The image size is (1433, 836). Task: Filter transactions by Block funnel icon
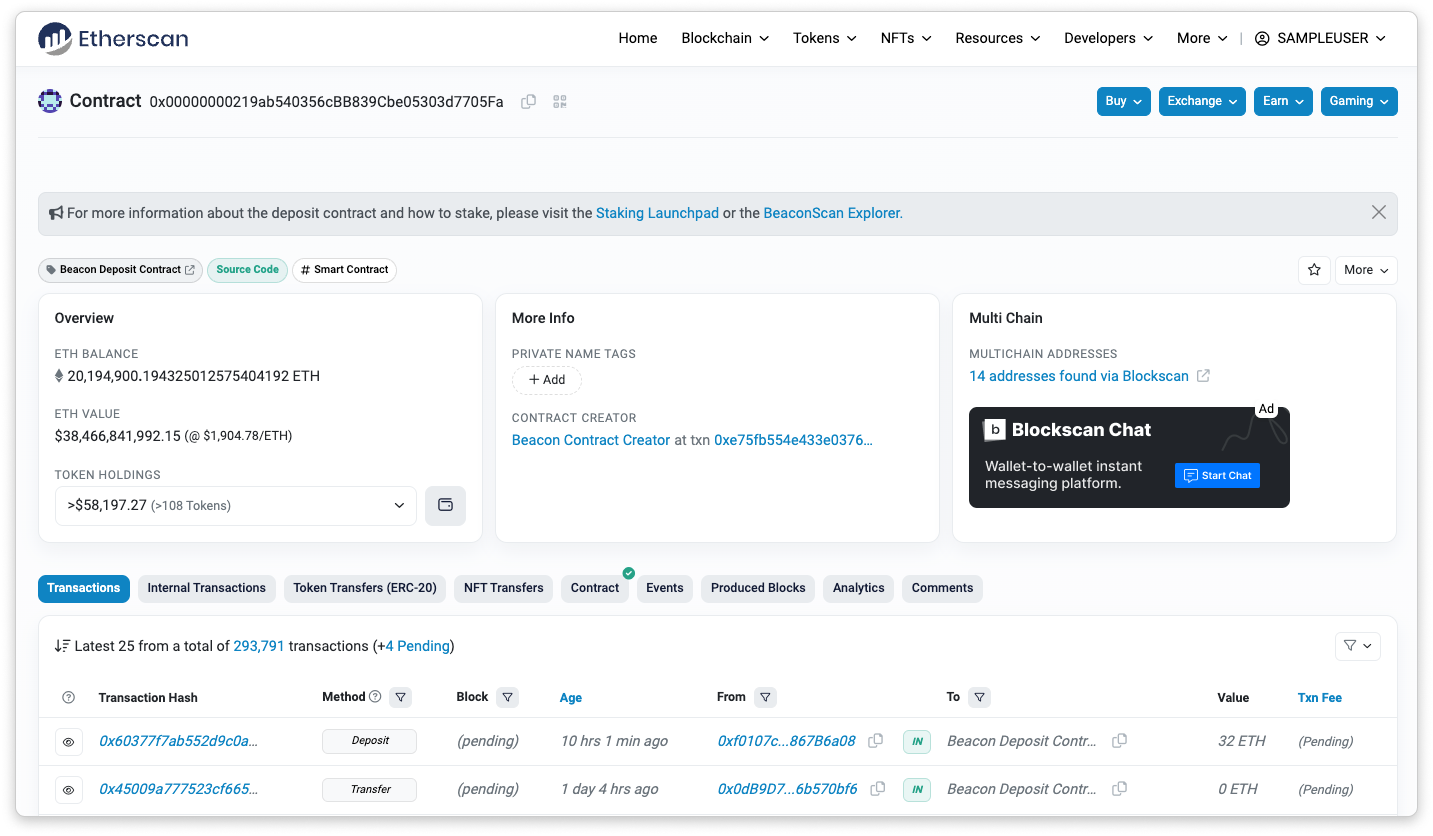click(507, 697)
